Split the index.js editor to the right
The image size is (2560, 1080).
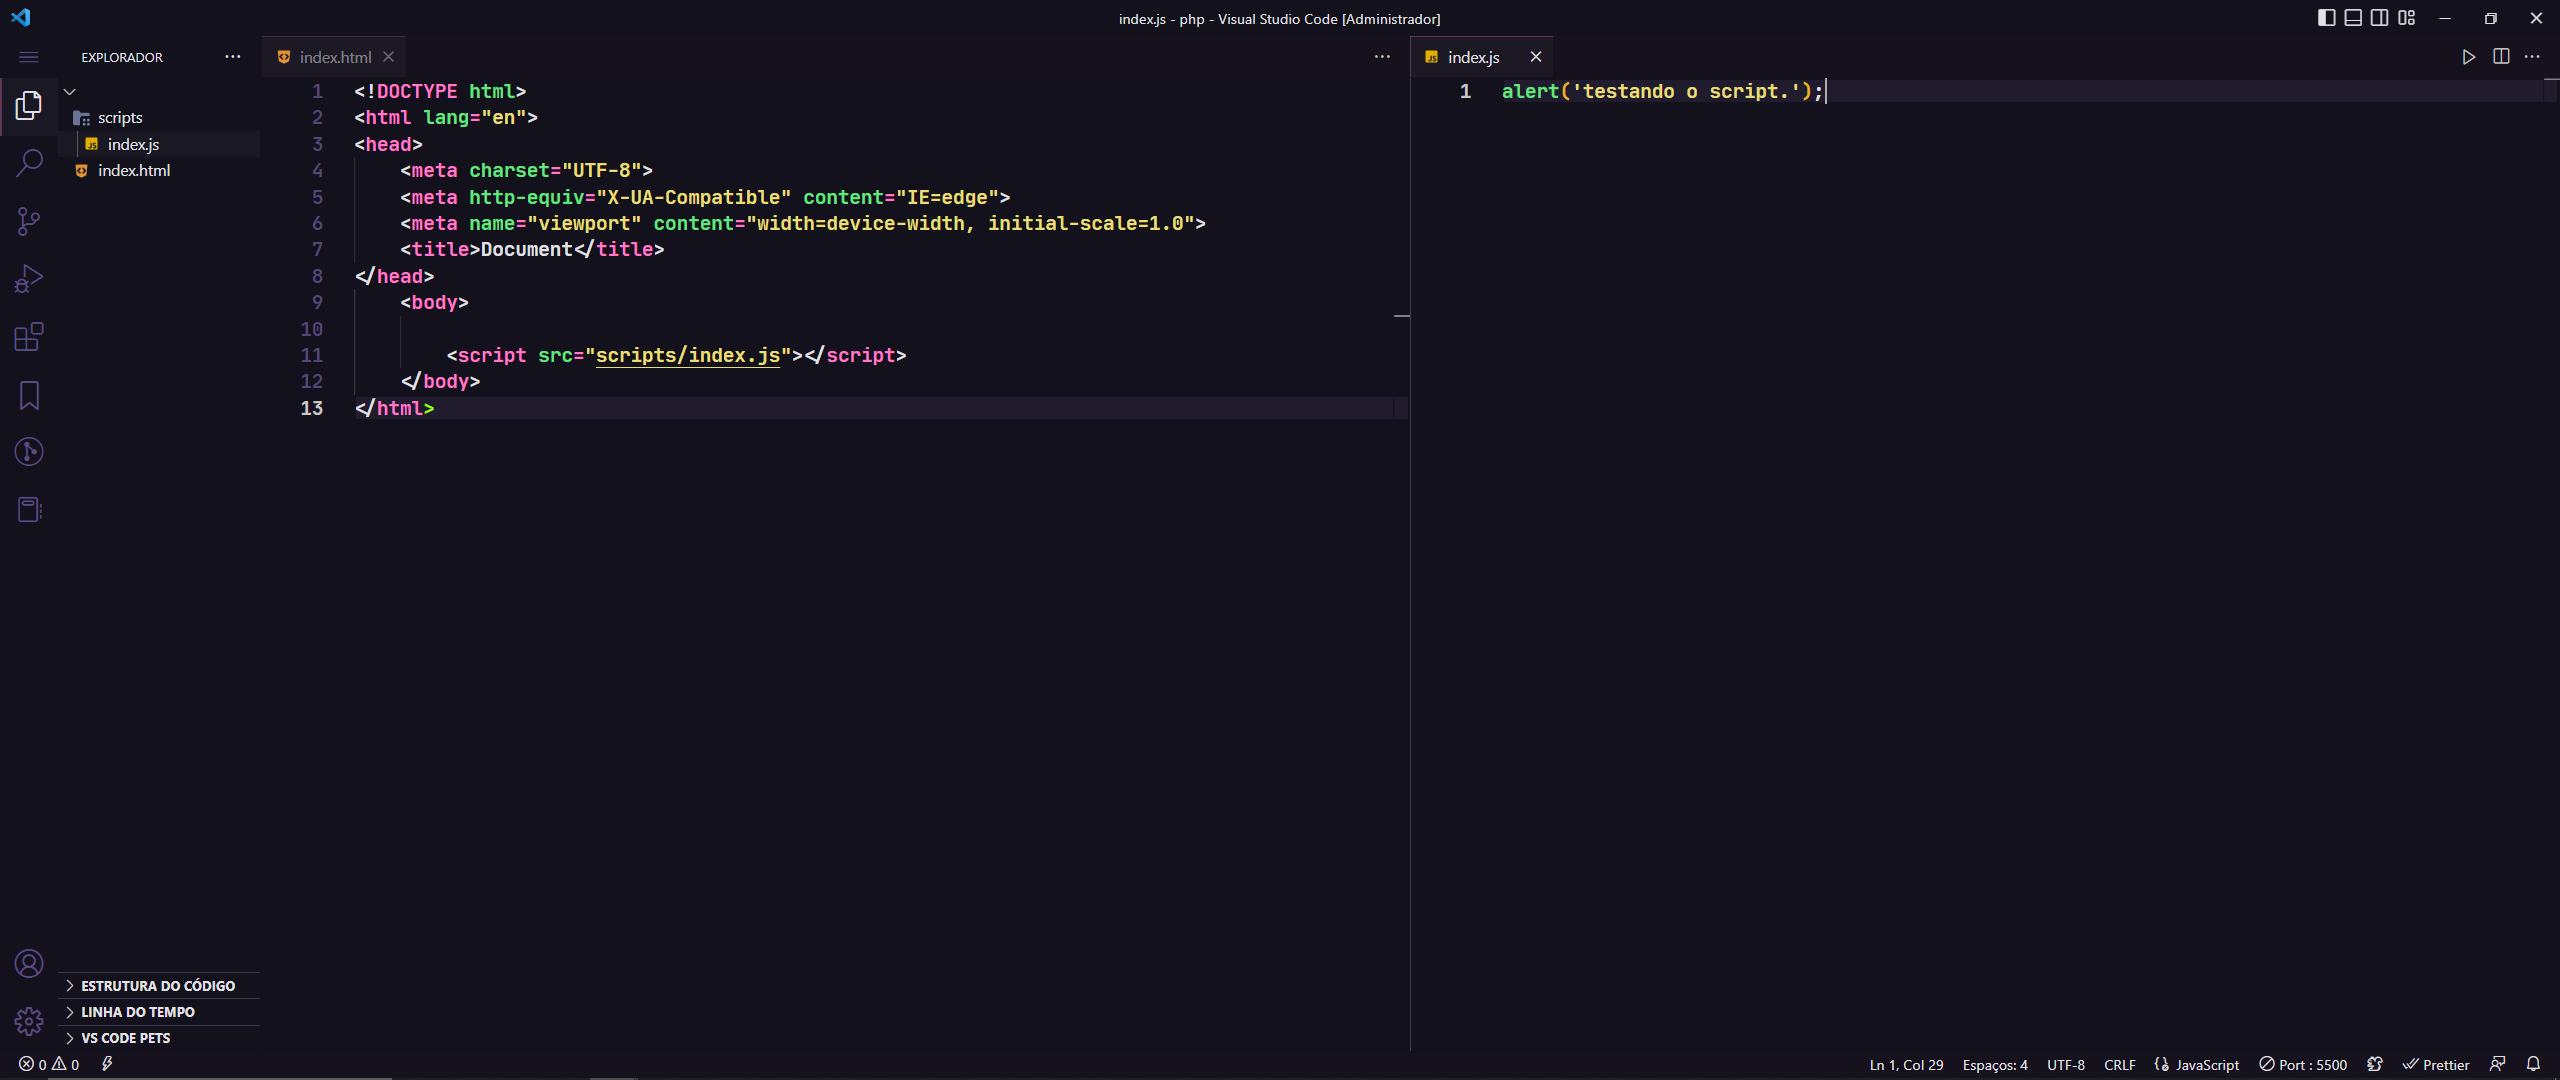click(2501, 57)
